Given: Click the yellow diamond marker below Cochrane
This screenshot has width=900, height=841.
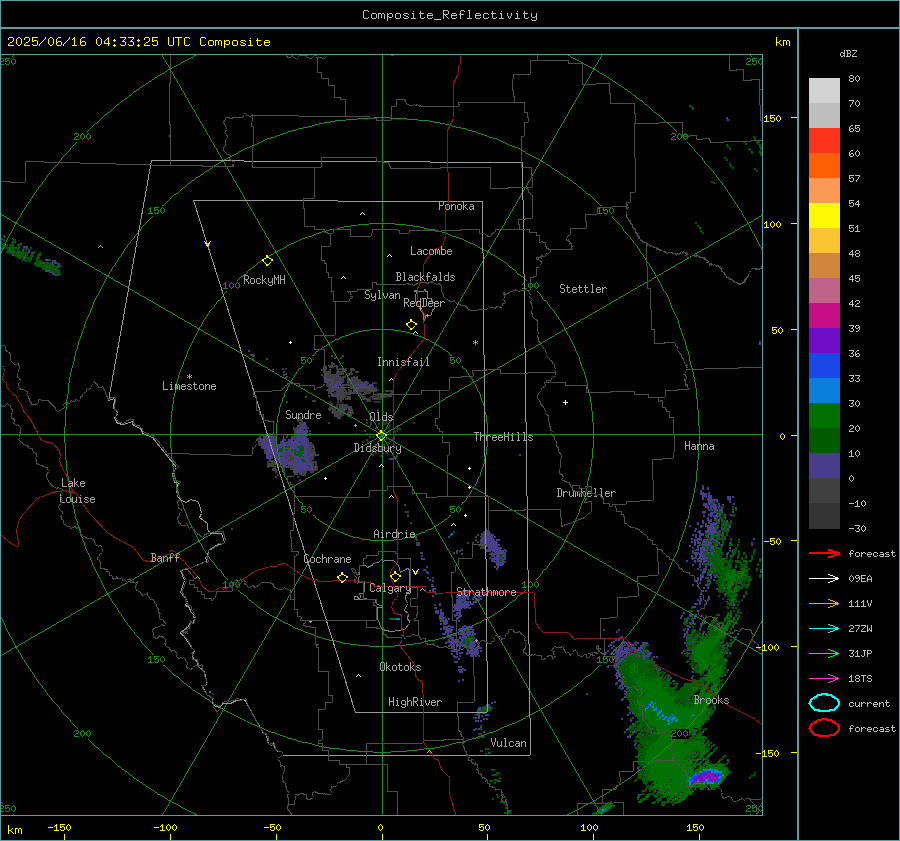Looking at the screenshot, I should click(x=342, y=578).
